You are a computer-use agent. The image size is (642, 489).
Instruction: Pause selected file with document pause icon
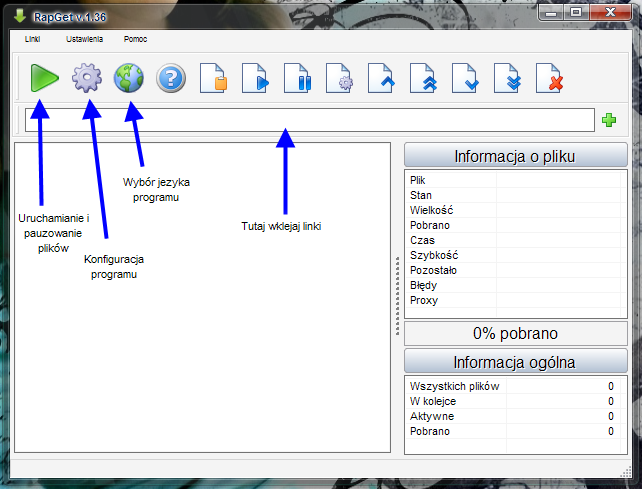tap(298, 78)
